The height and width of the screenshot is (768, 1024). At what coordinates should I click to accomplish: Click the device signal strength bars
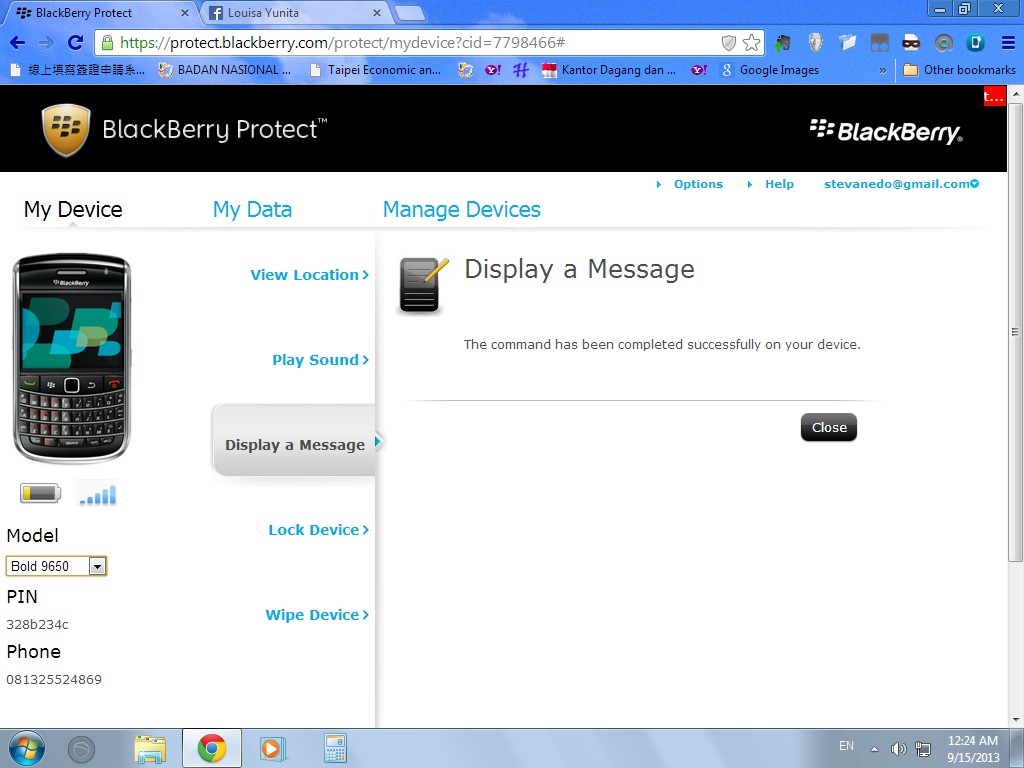tap(98, 493)
